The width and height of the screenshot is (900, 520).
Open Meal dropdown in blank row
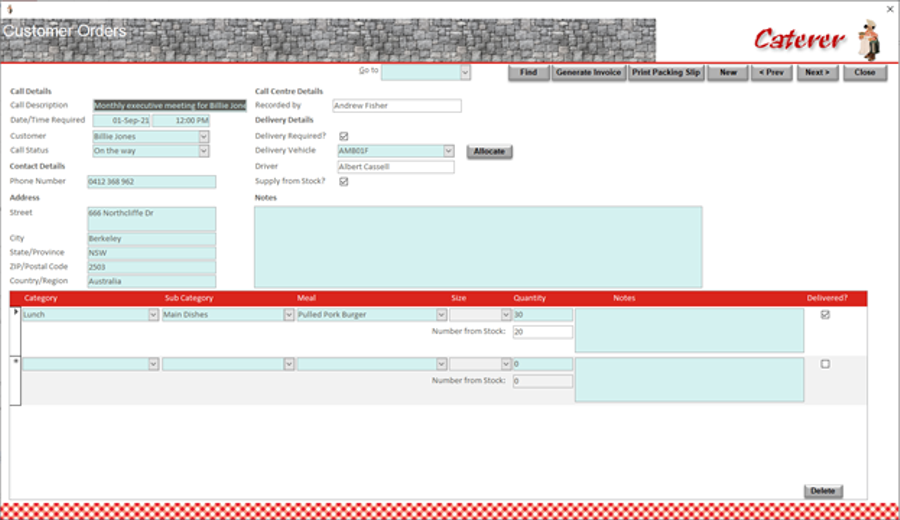click(441, 364)
